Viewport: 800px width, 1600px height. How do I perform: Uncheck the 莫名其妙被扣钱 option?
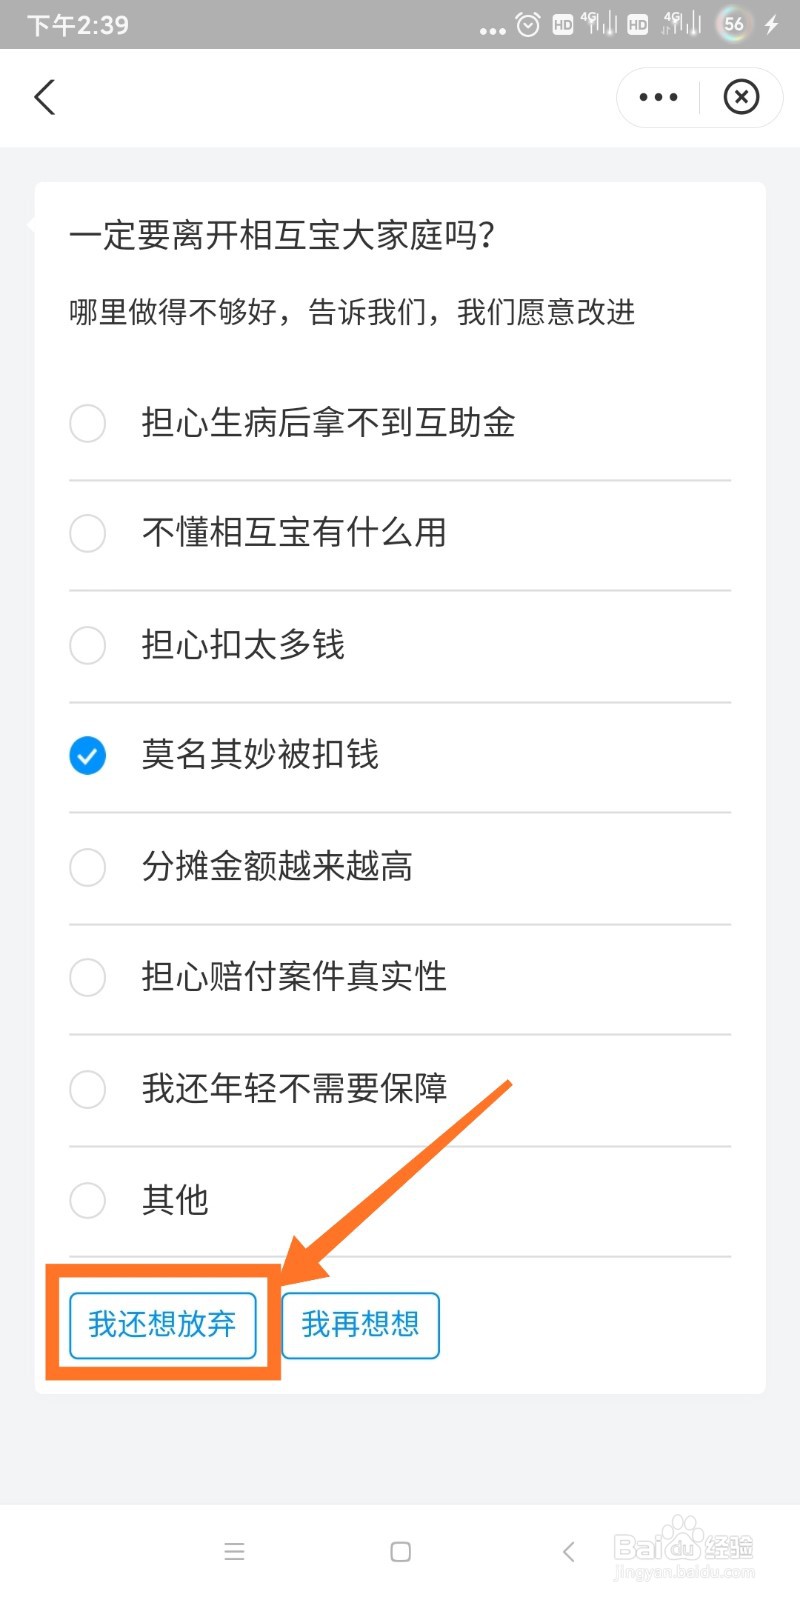click(x=88, y=755)
